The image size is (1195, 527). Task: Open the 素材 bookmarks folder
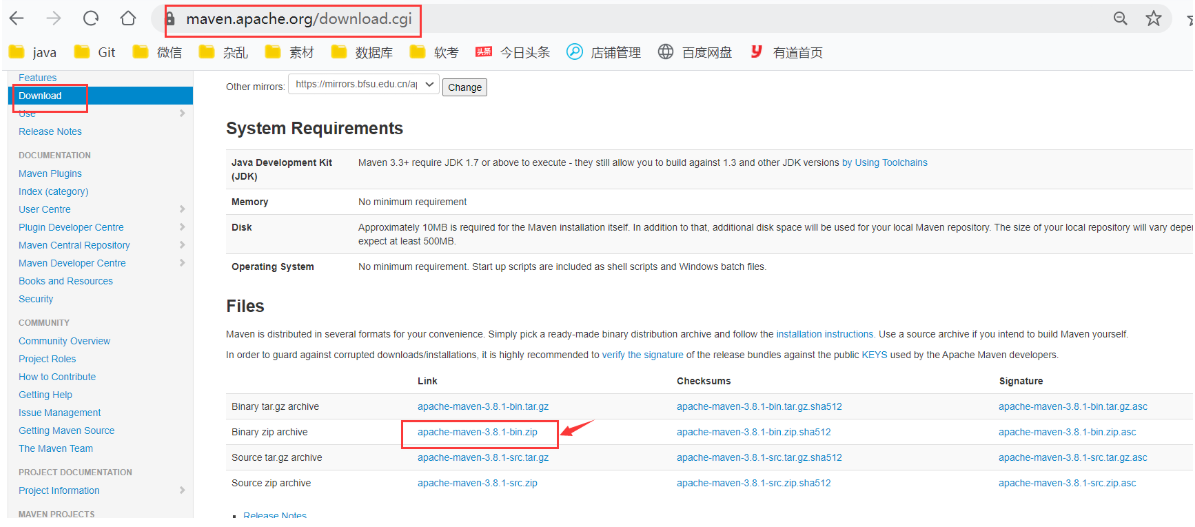click(290, 53)
